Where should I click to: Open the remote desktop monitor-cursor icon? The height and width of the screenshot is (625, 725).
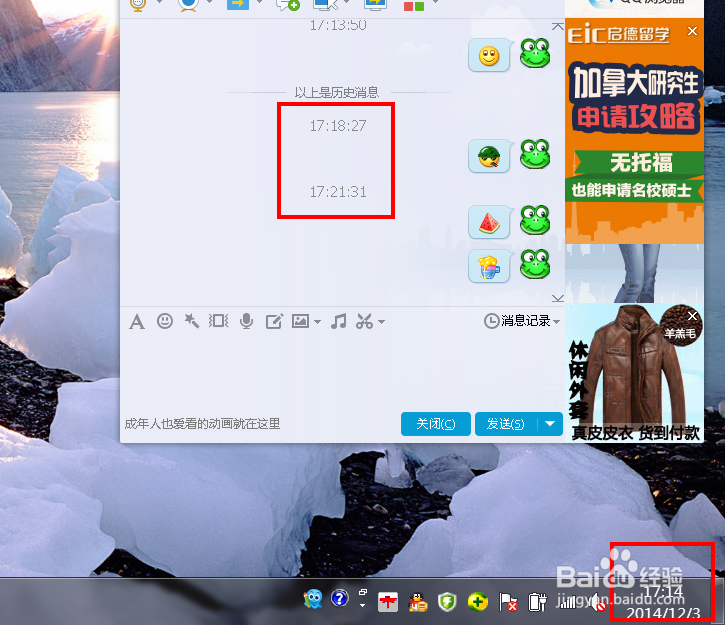coord(326,4)
